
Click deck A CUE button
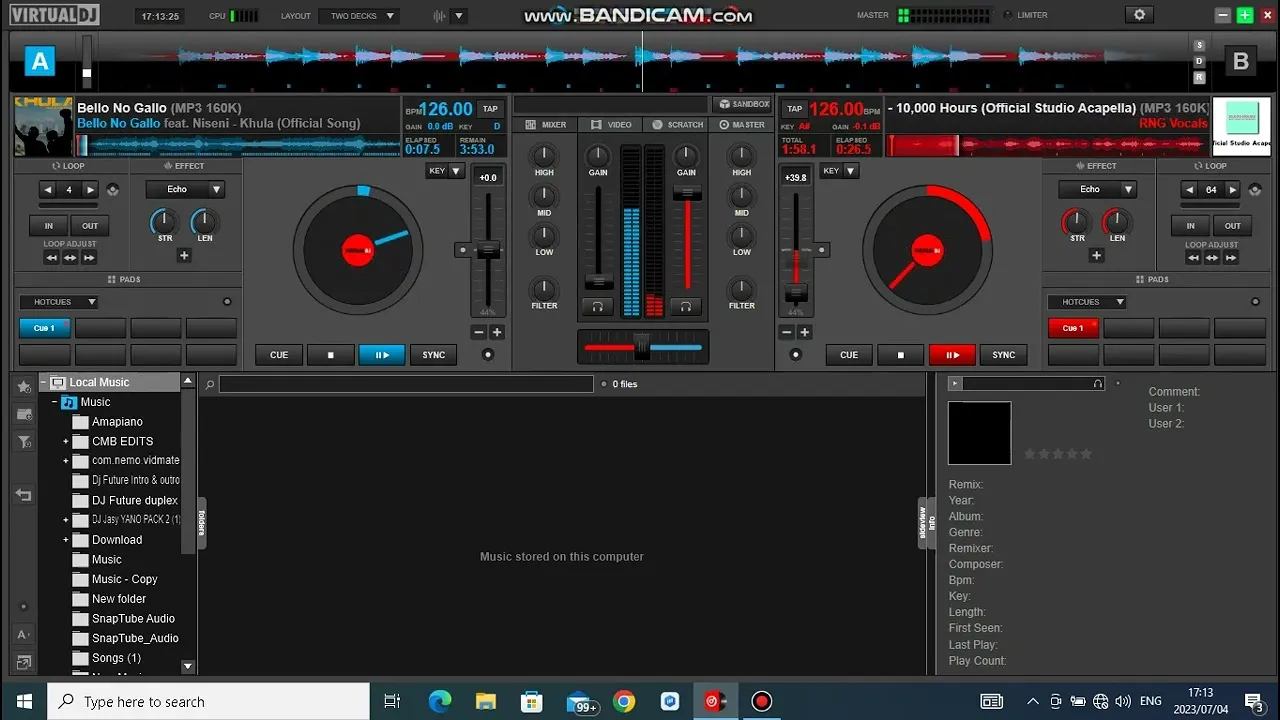coord(279,354)
